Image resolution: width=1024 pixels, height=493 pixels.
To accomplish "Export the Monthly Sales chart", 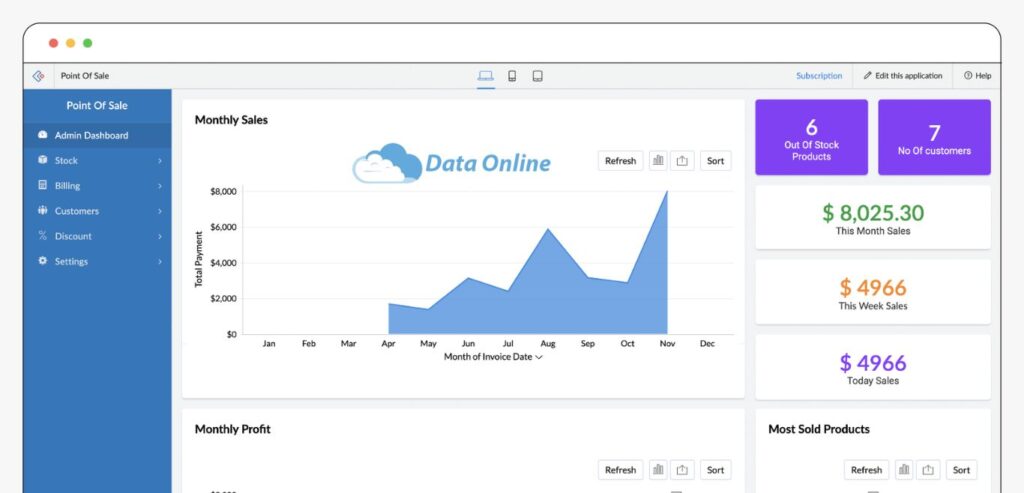I will [x=682, y=161].
